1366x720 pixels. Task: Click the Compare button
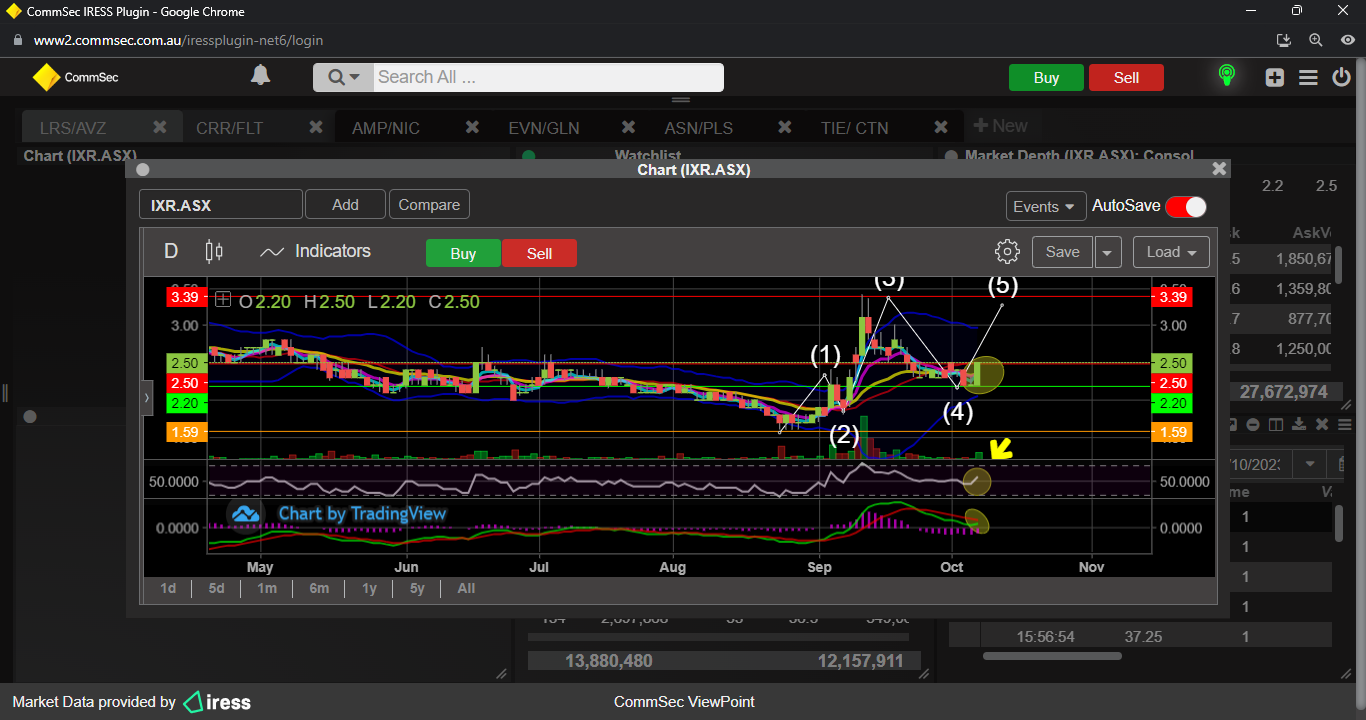pyautogui.click(x=429, y=205)
